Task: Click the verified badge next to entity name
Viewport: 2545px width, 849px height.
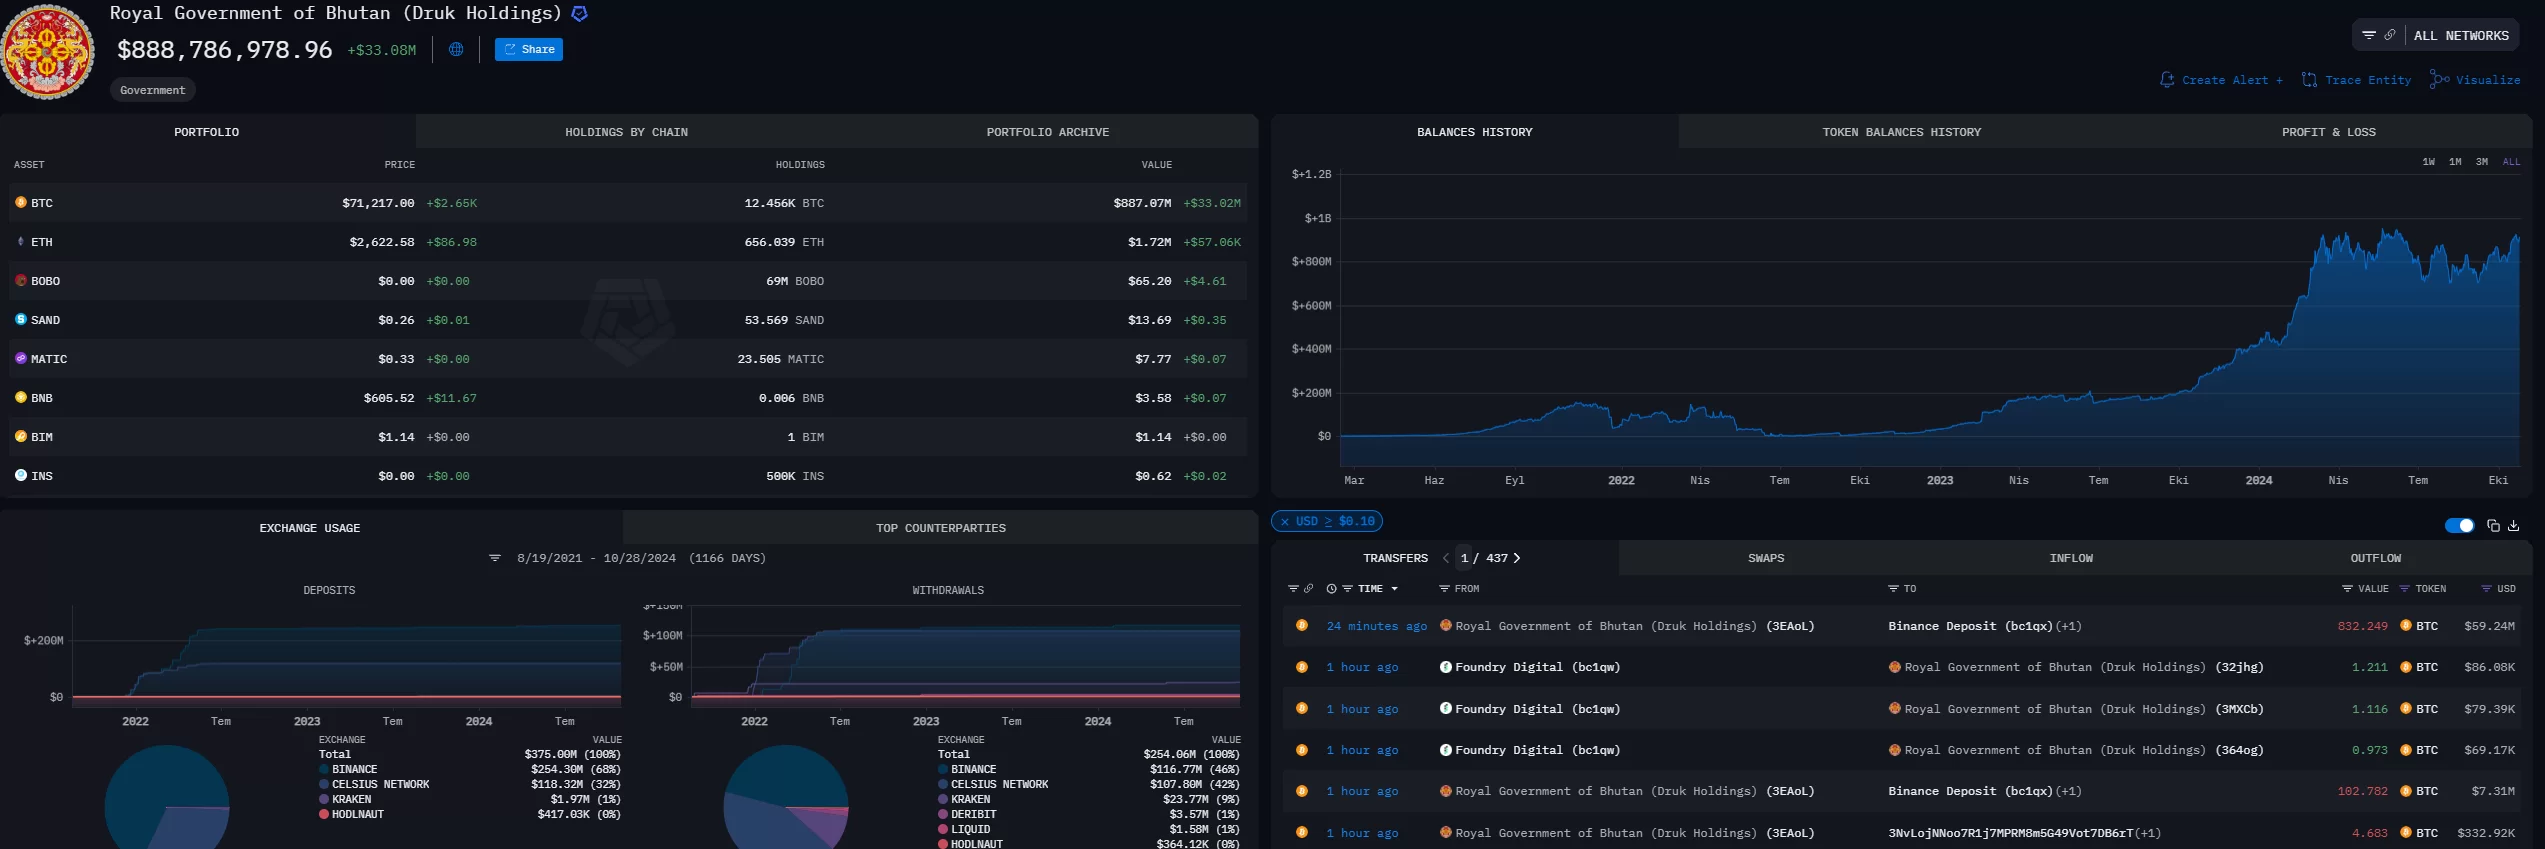Action: pyautogui.click(x=579, y=14)
